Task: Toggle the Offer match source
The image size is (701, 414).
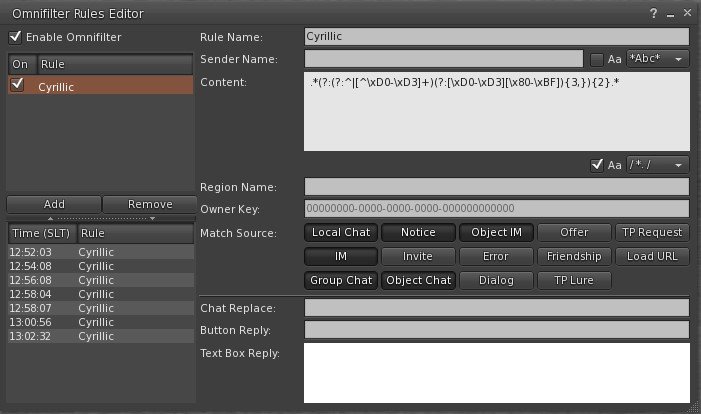Action: click(574, 232)
